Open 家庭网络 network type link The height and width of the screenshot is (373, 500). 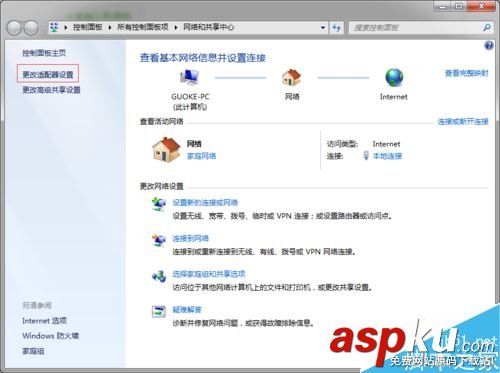coord(201,156)
